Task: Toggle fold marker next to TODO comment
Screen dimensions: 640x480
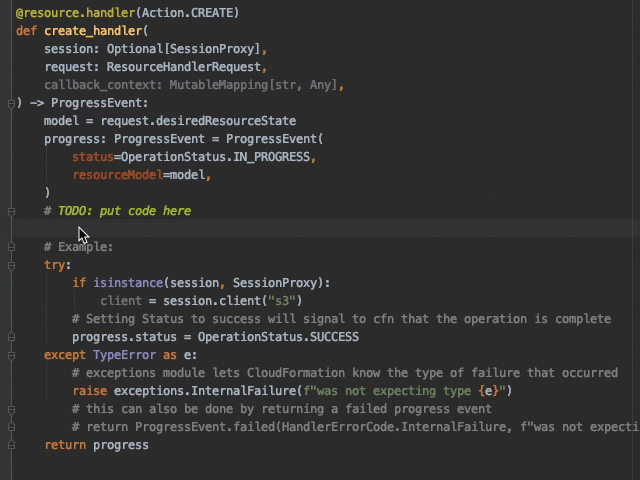Action: point(11,211)
